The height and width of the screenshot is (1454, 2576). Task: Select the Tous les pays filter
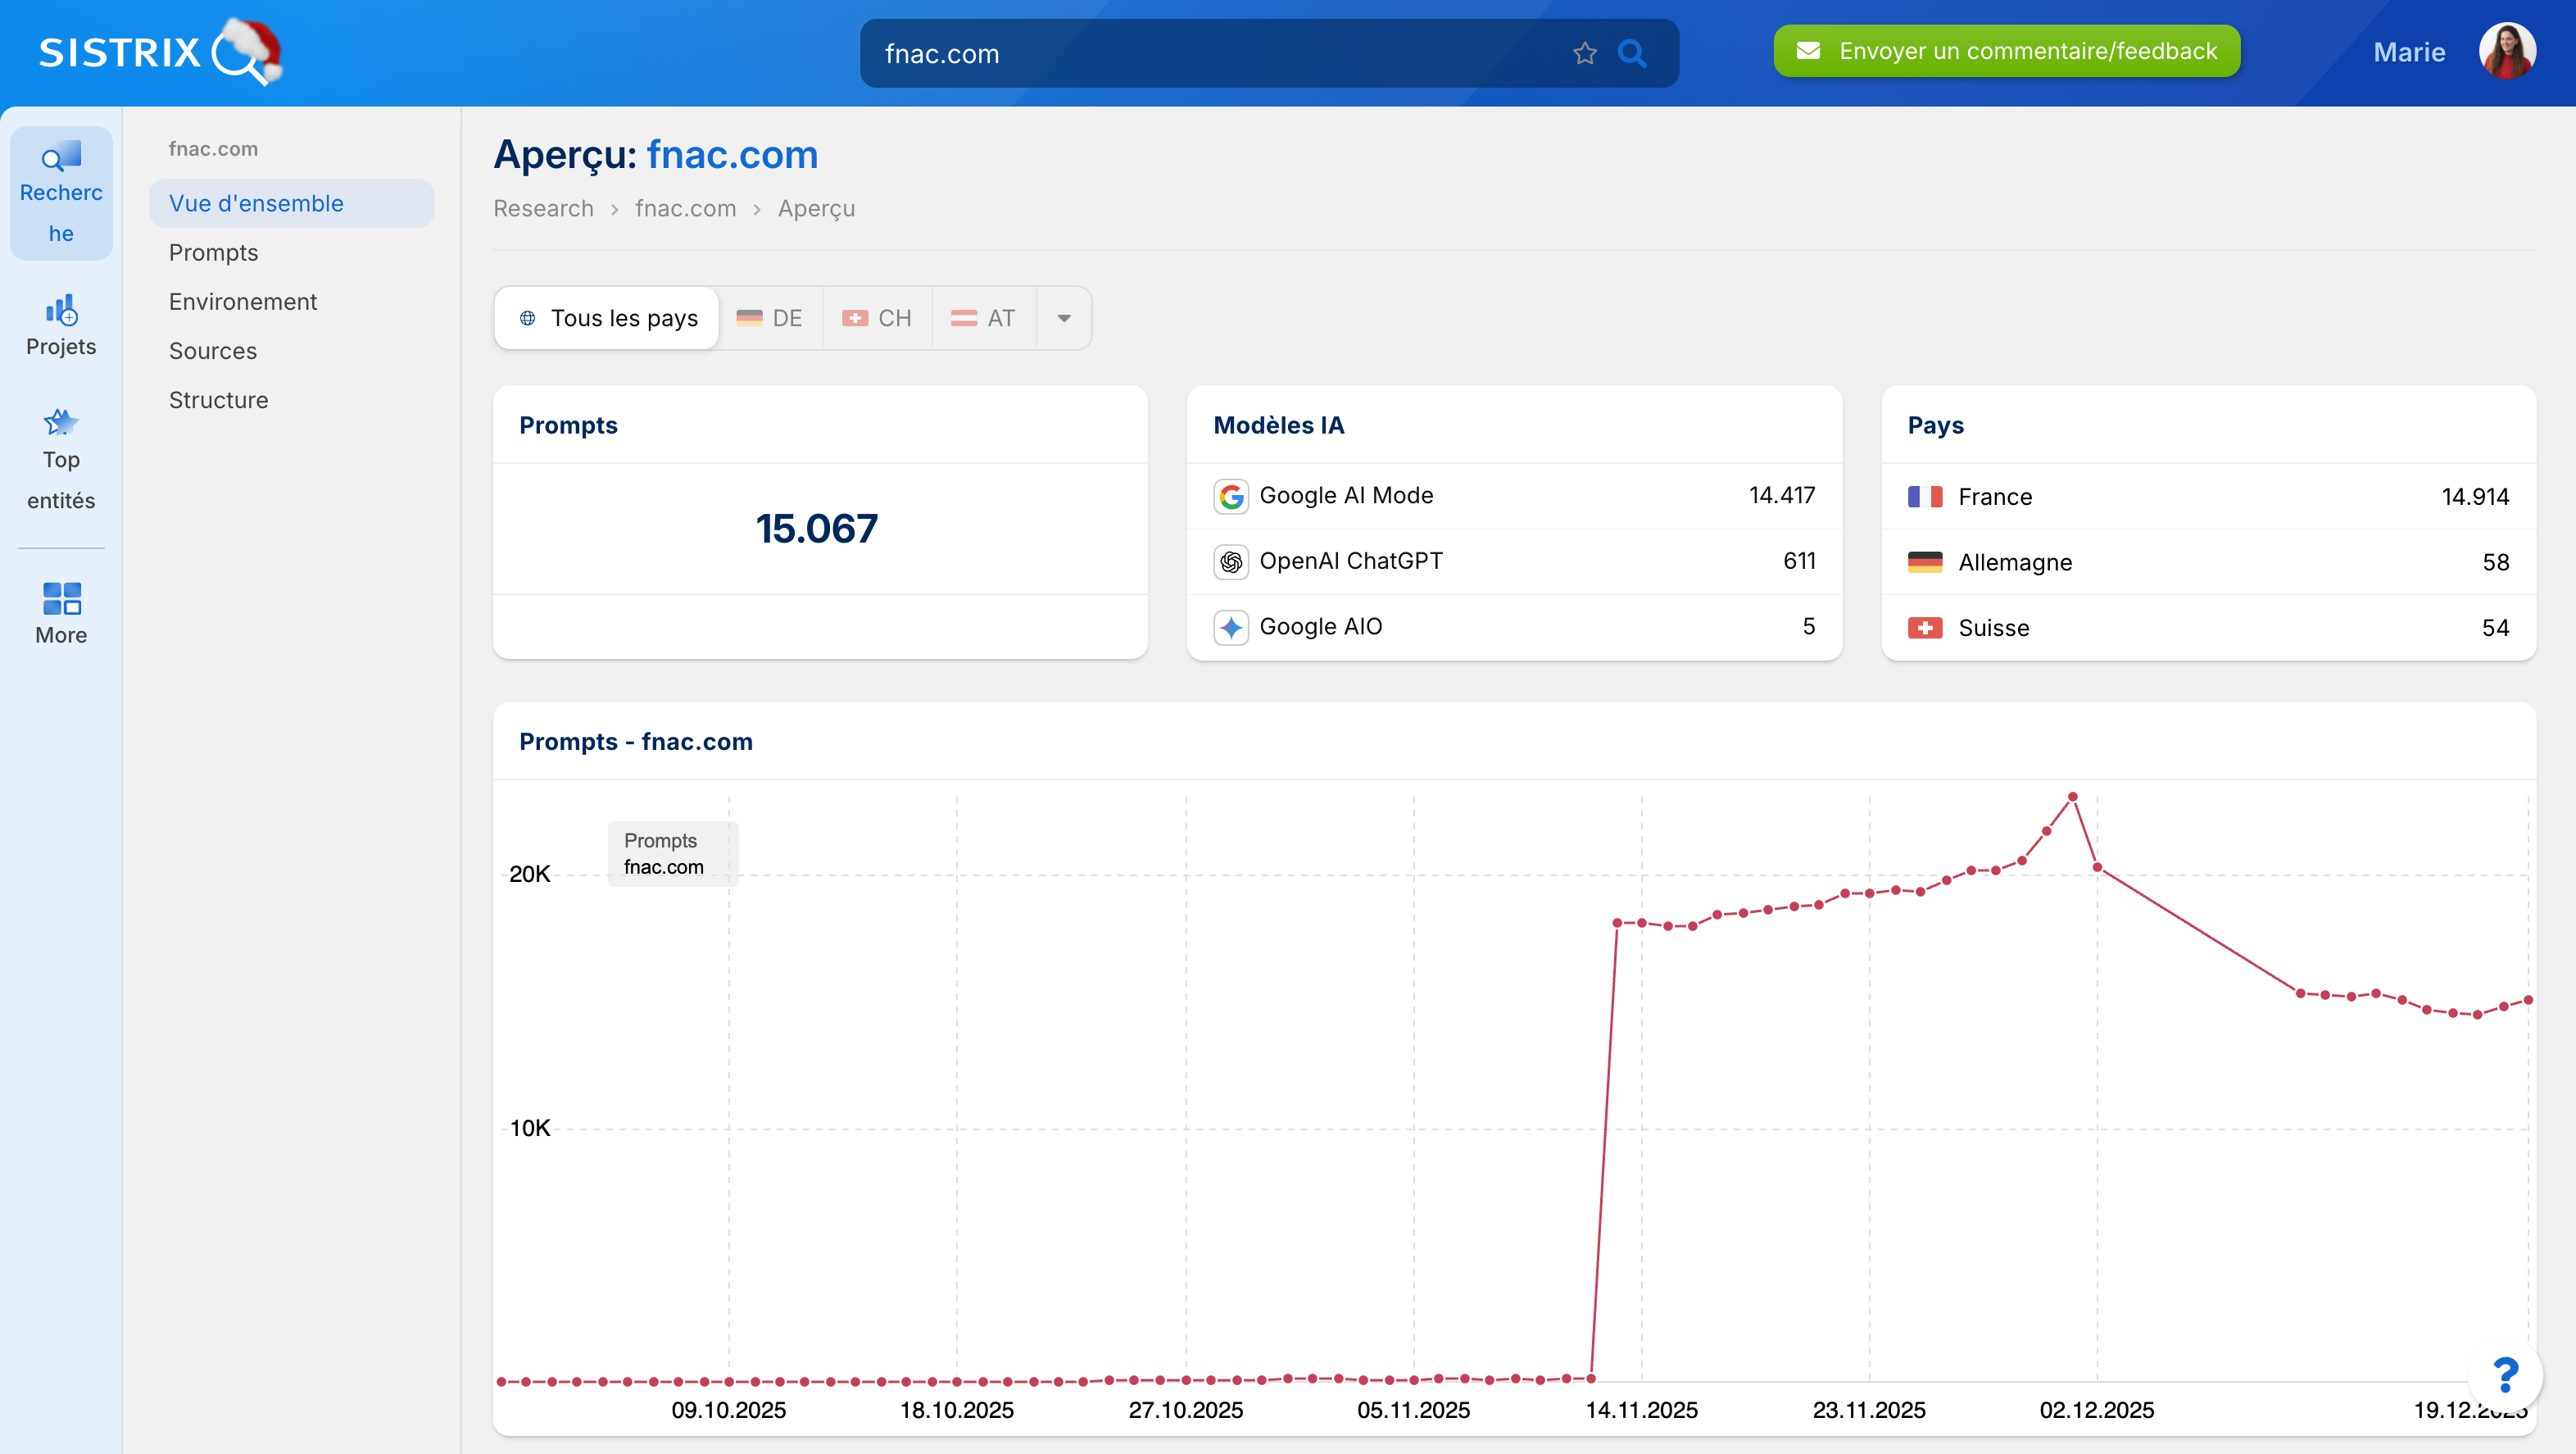coord(607,318)
